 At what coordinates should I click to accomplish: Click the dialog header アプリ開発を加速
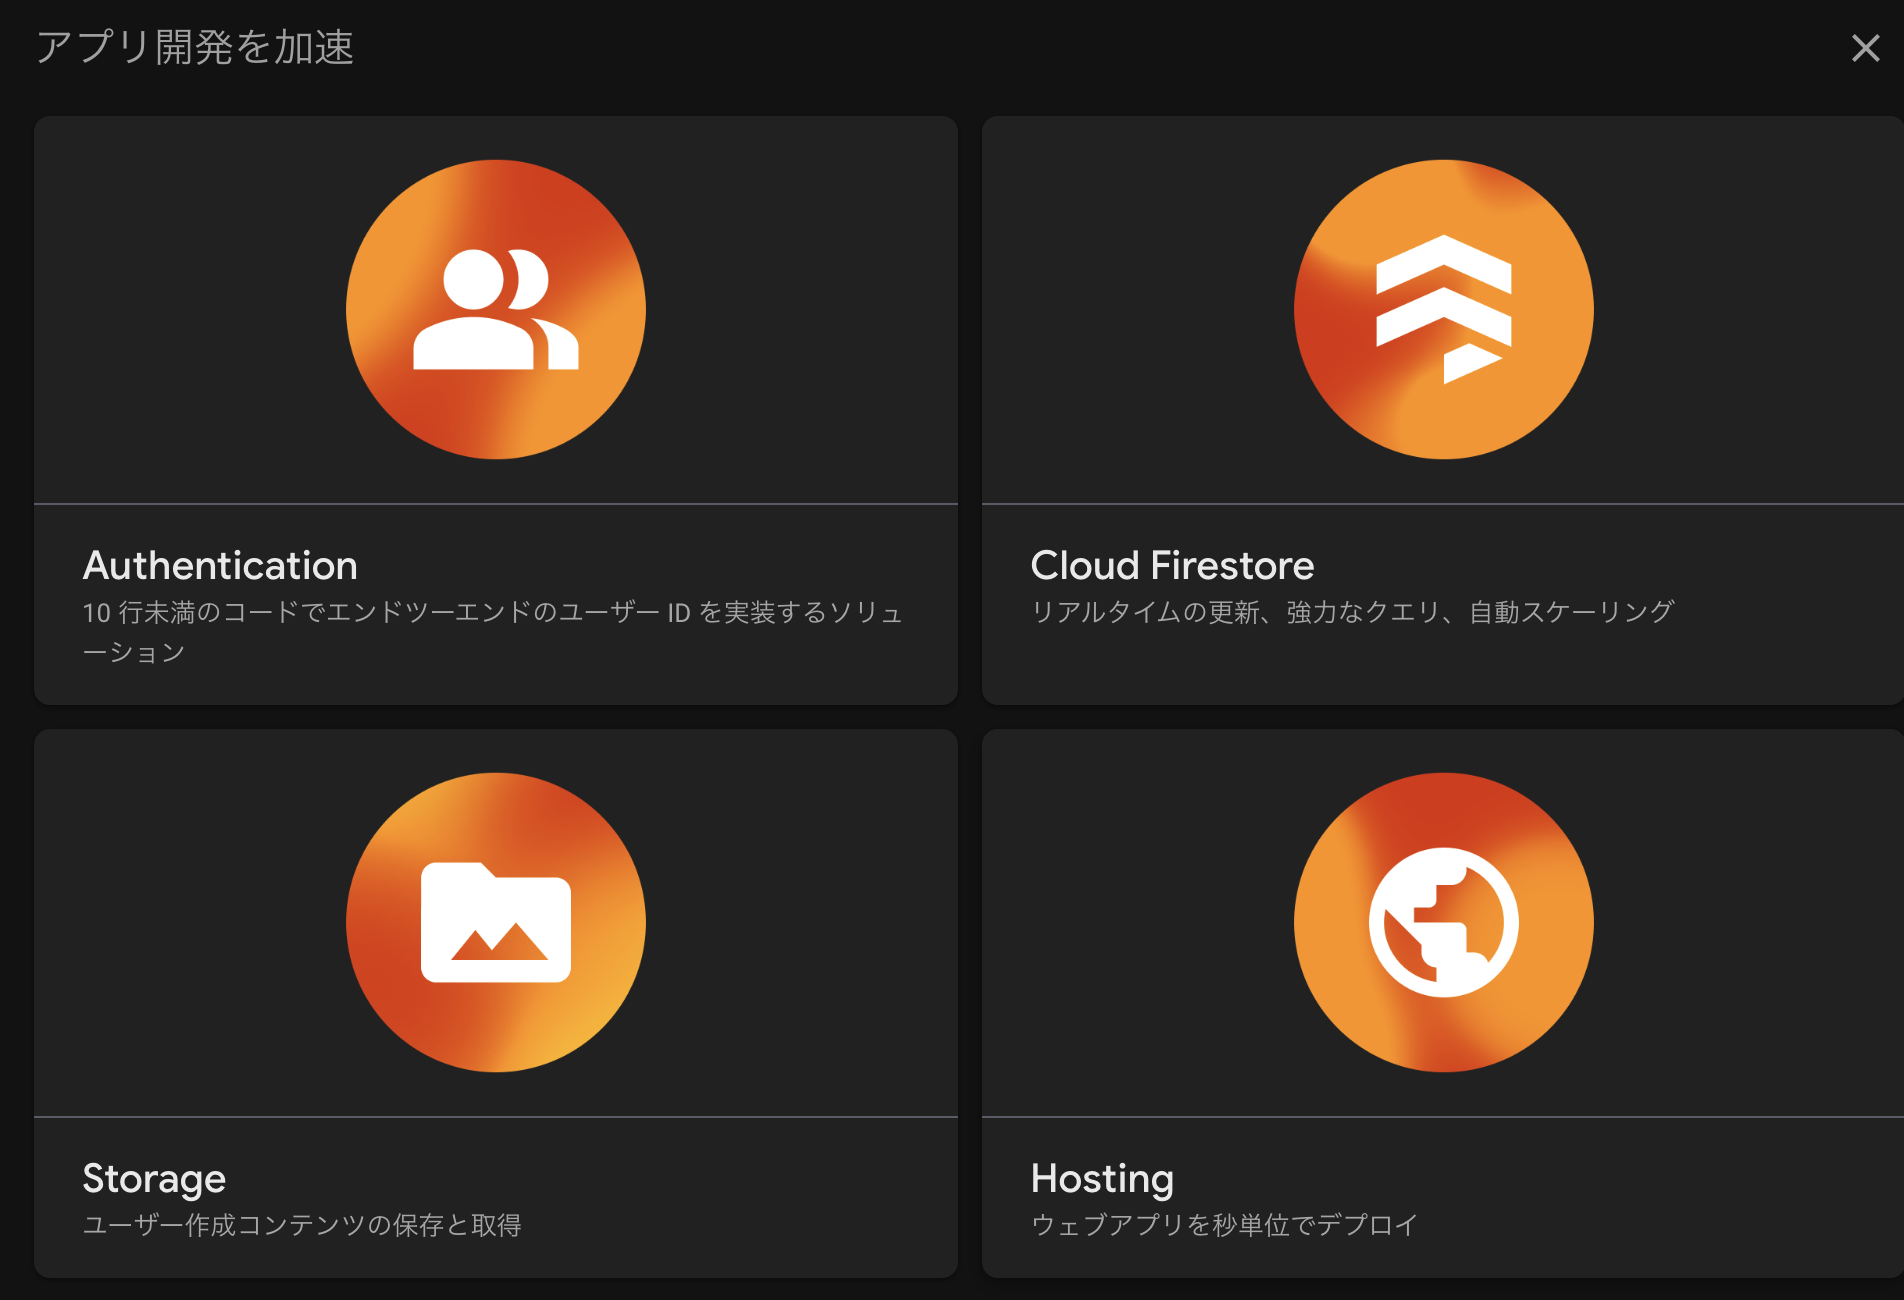tap(196, 45)
